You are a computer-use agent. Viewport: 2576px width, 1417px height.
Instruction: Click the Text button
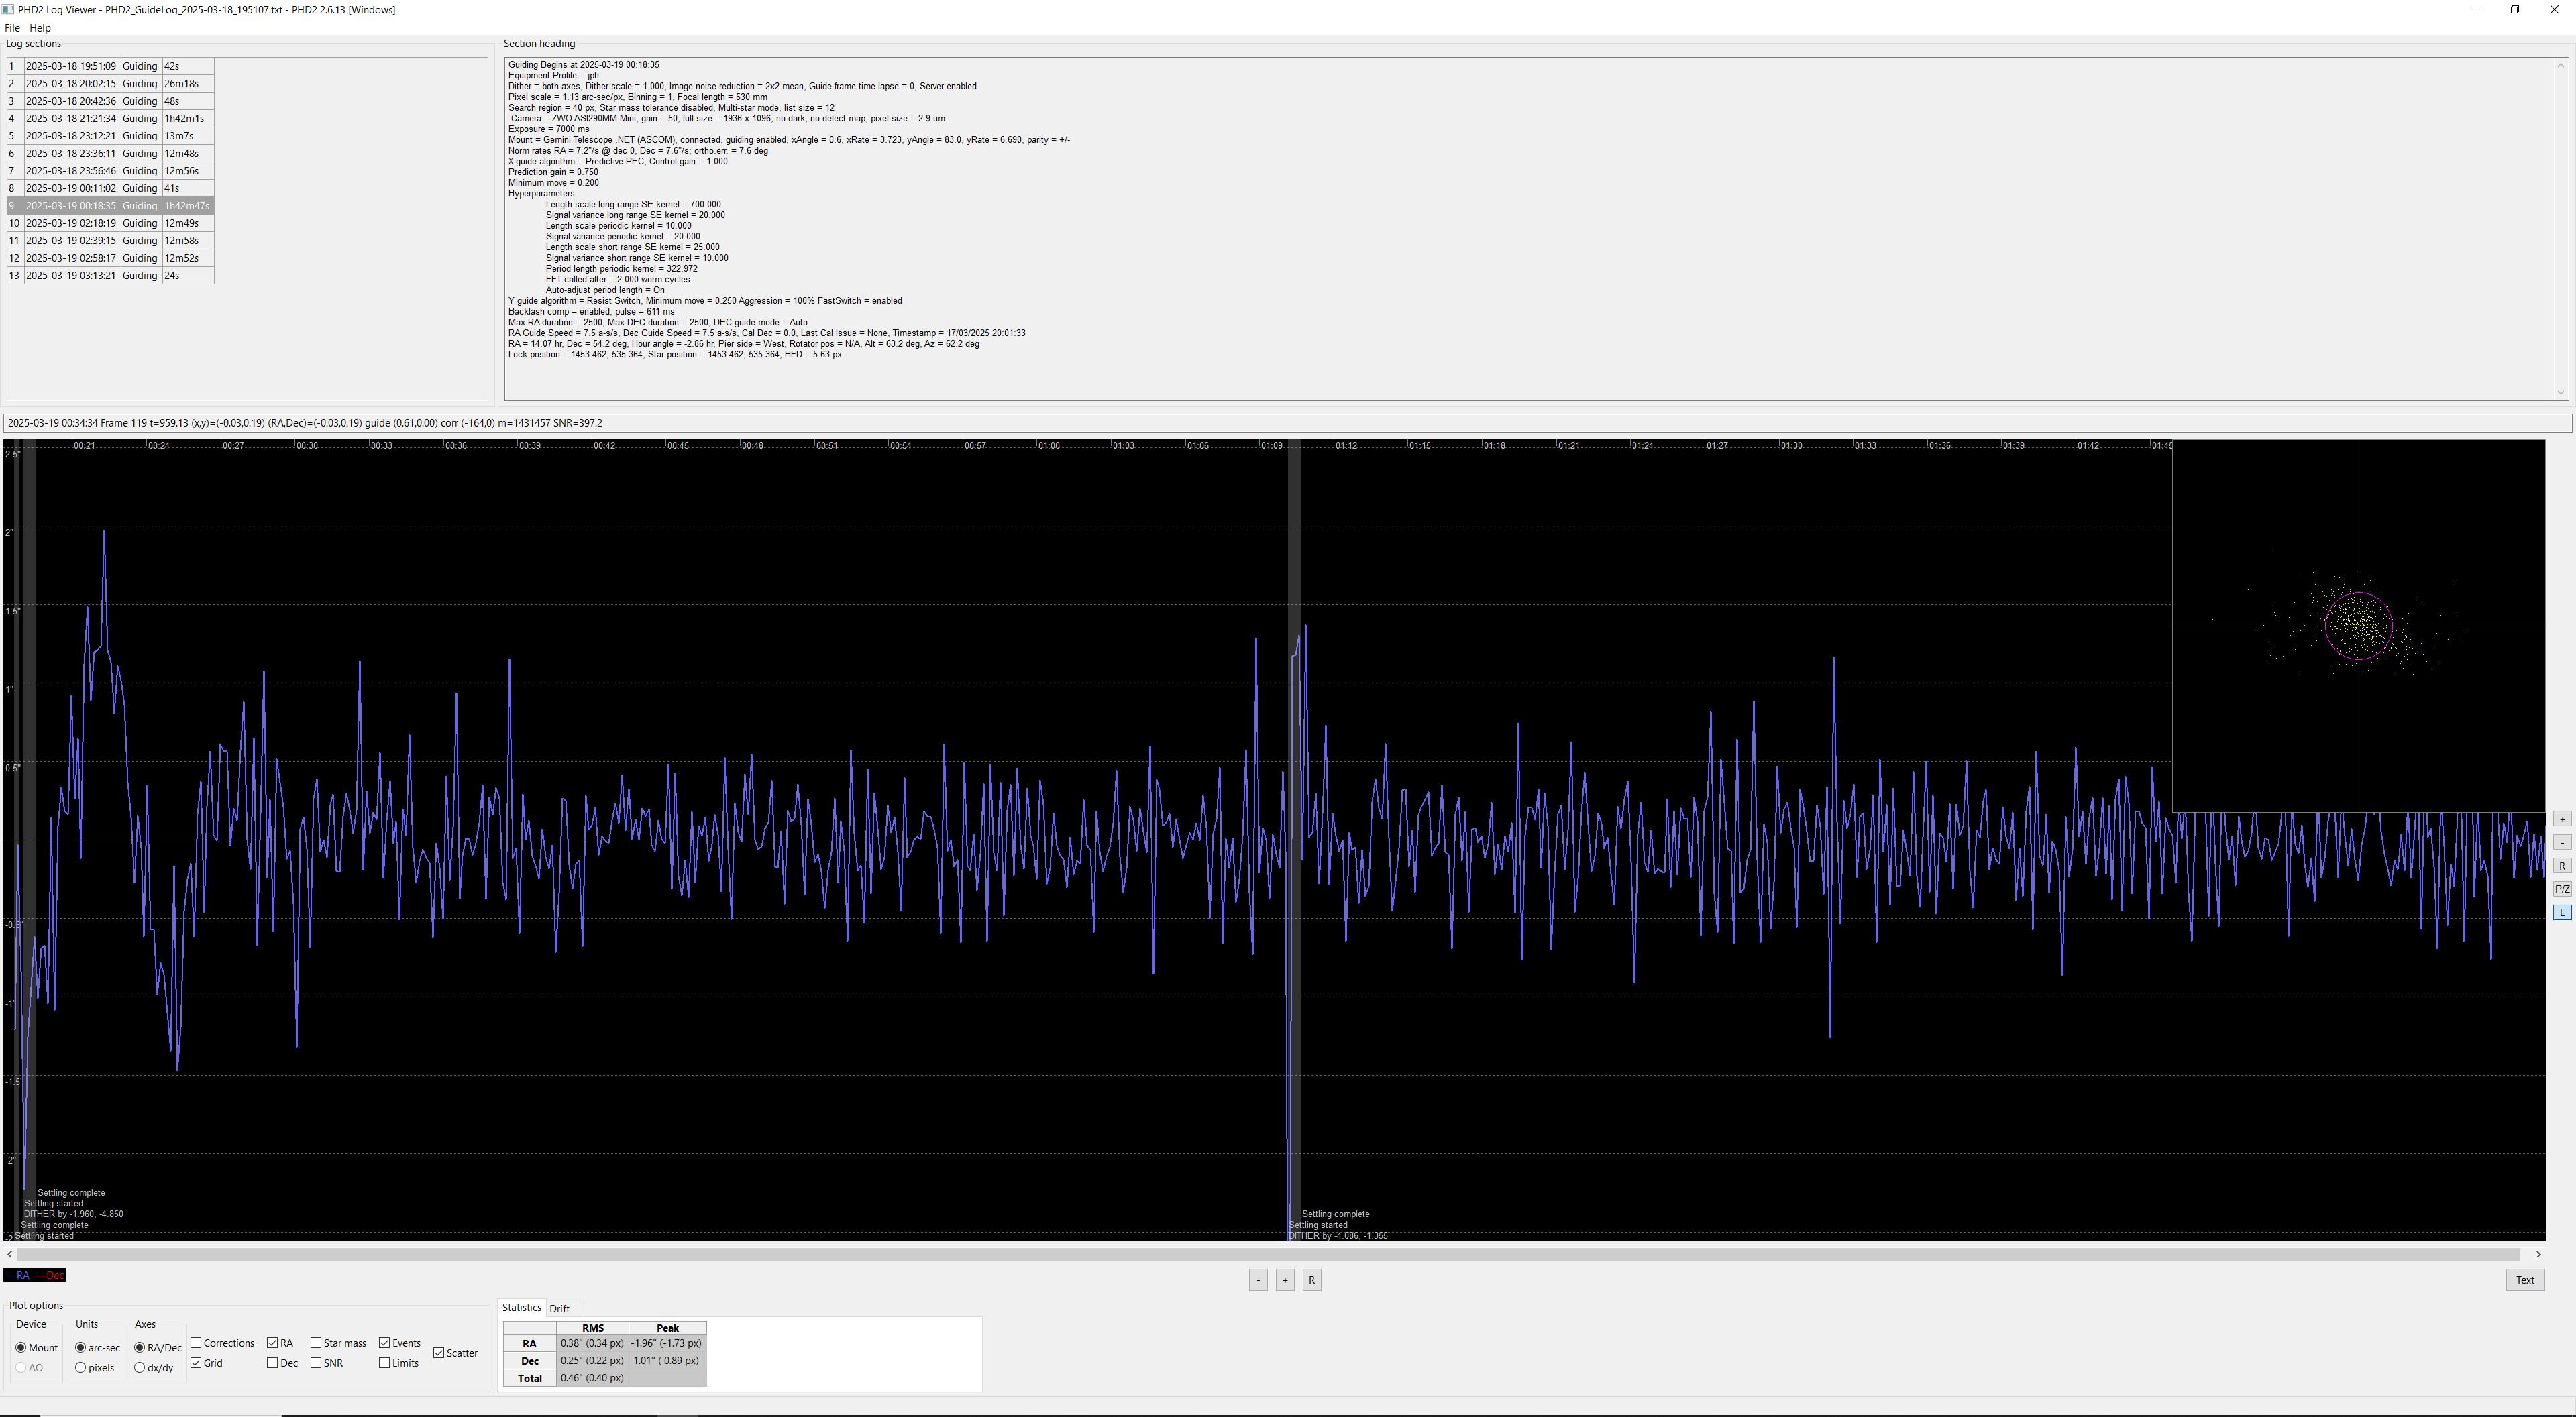tap(2524, 1280)
